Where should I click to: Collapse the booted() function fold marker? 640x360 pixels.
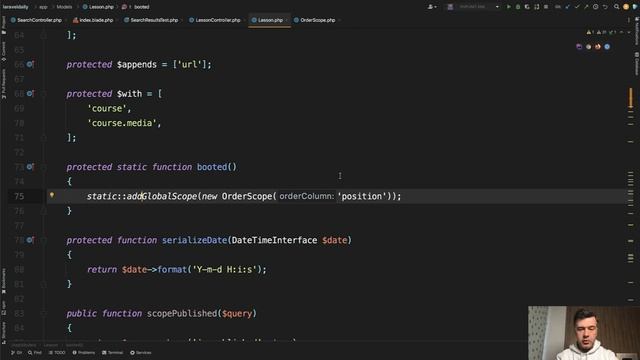coord(43,167)
